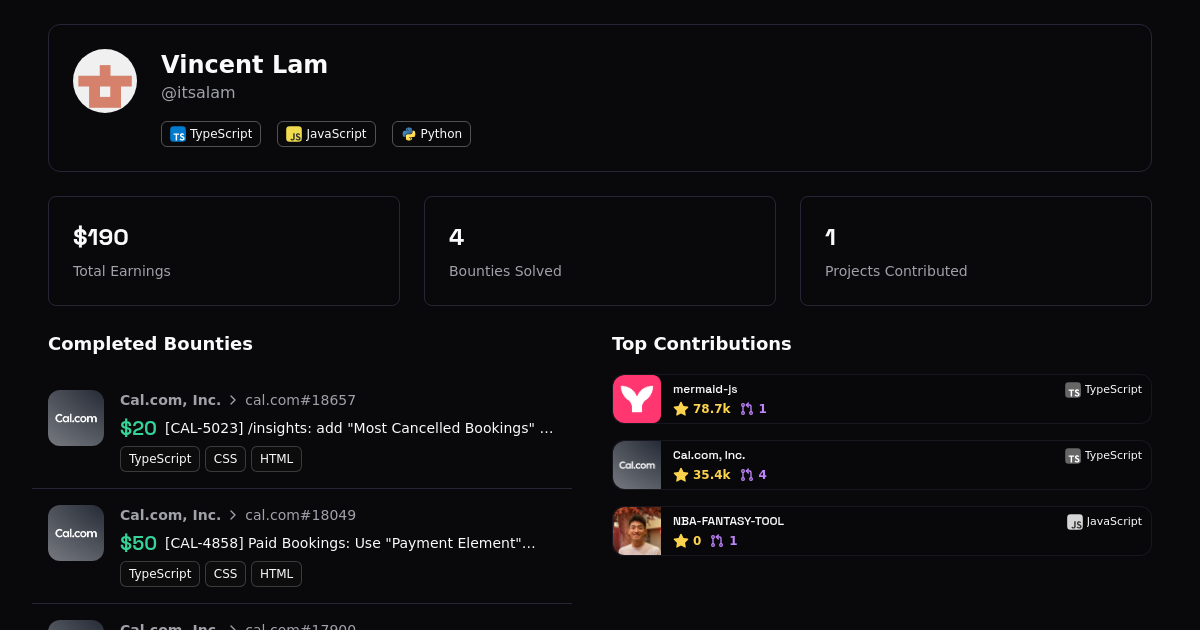This screenshot has width=1200, height=630.
Task: Click the NBA-FANTASY-TOOL project photo
Action: coord(637,531)
